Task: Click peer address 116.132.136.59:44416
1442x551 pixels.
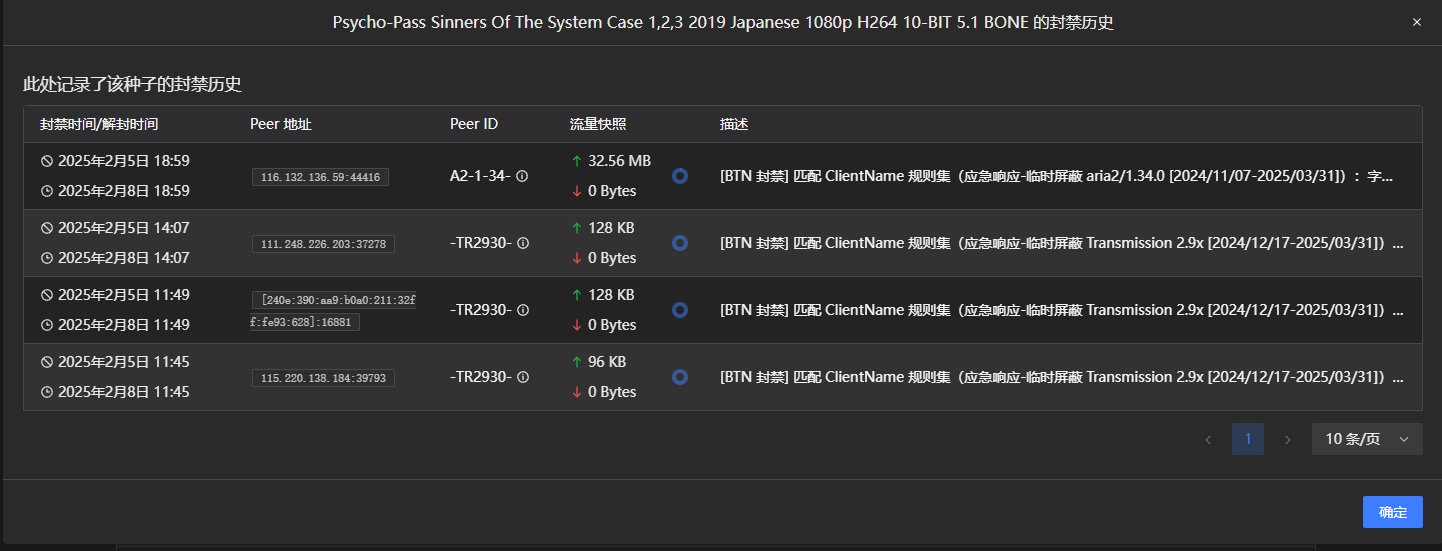Action: coord(320,177)
